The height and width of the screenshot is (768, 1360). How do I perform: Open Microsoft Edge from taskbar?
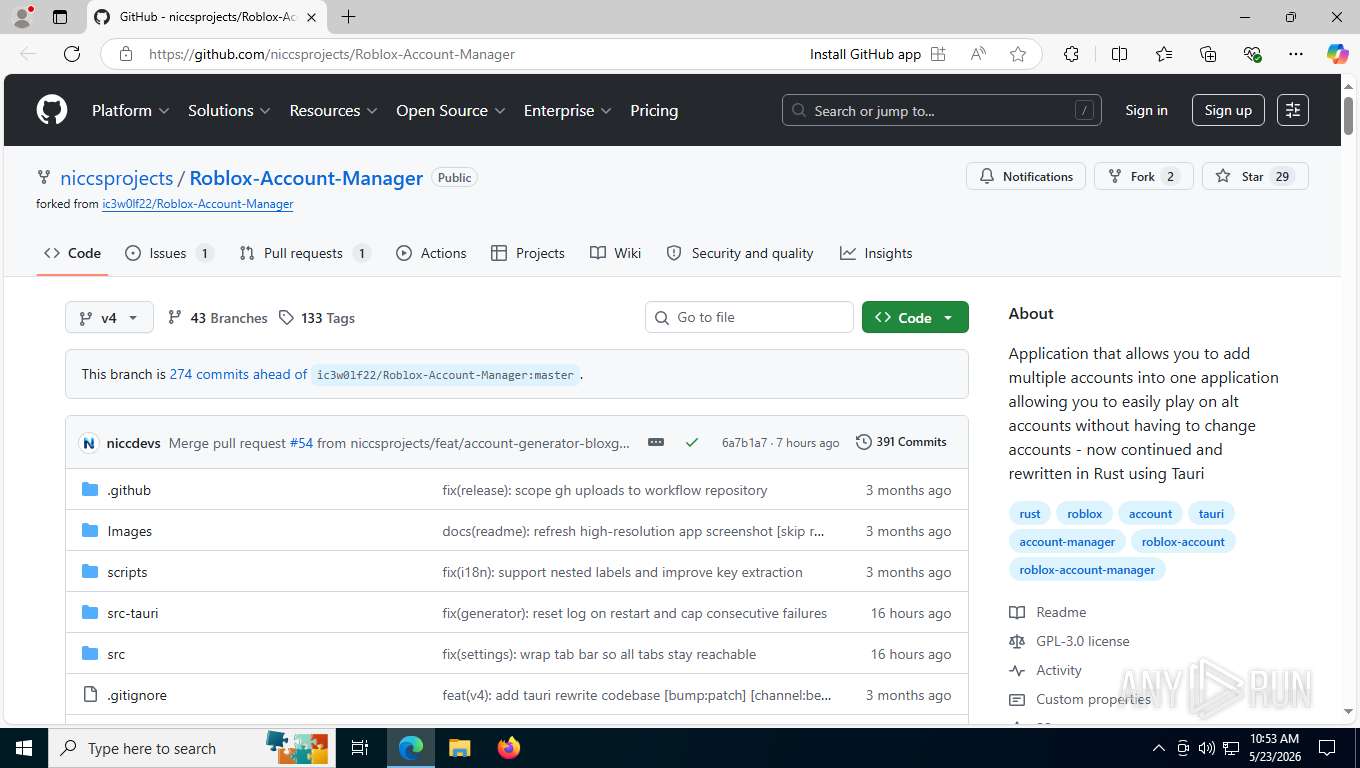(410, 747)
